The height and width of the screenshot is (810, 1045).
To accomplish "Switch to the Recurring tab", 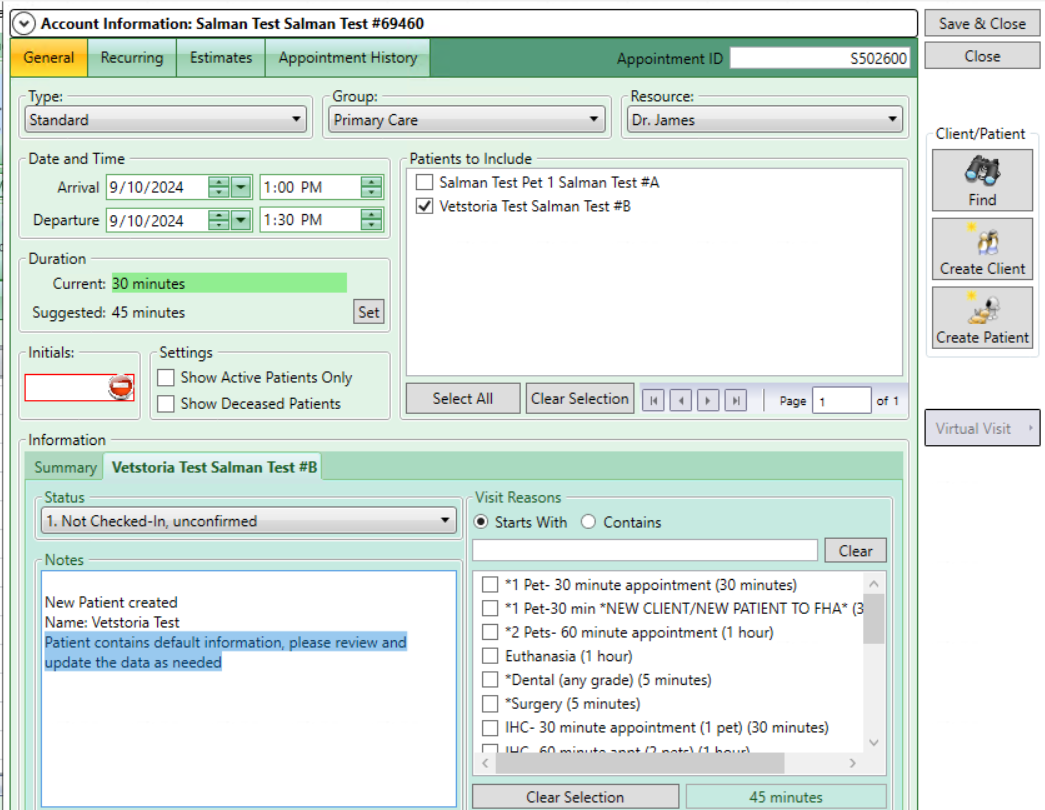I will pos(131,57).
